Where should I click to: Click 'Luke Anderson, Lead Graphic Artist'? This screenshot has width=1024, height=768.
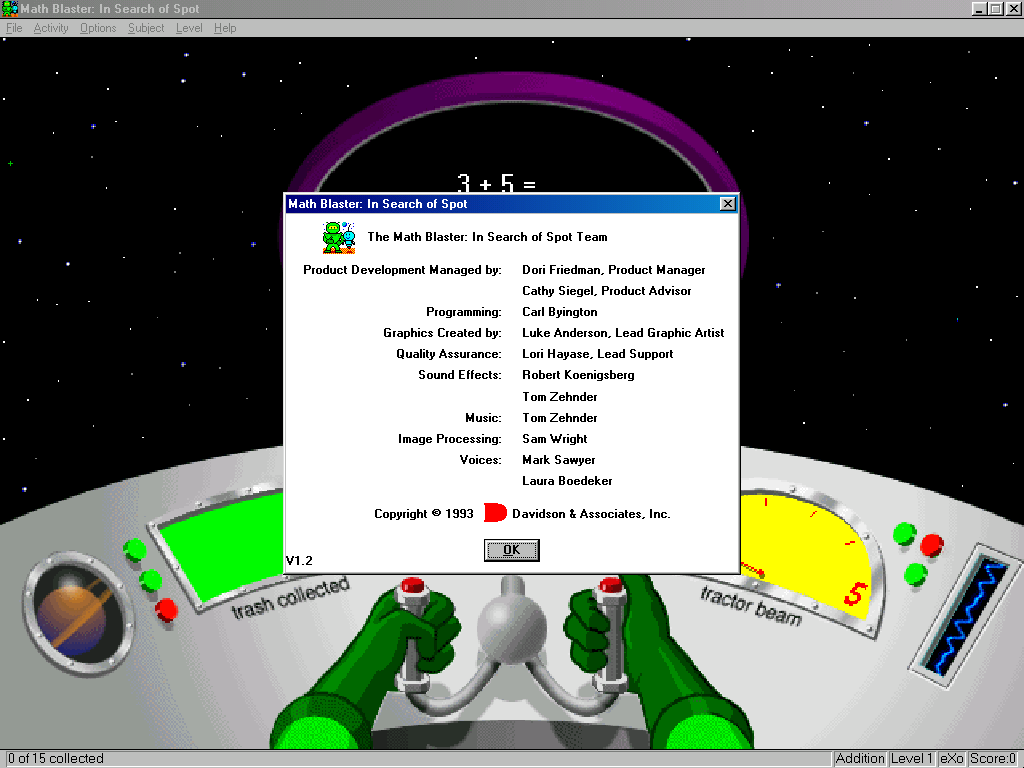coord(623,332)
